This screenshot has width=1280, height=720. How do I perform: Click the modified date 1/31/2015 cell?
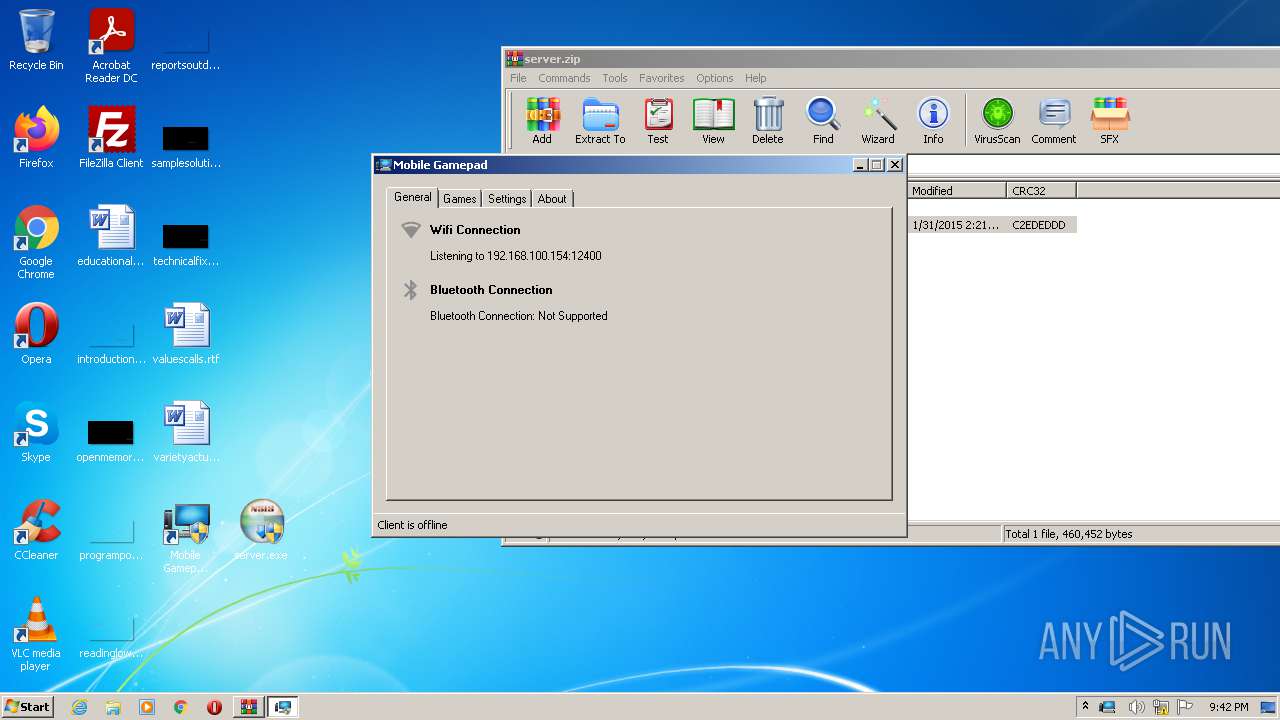coord(956,225)
